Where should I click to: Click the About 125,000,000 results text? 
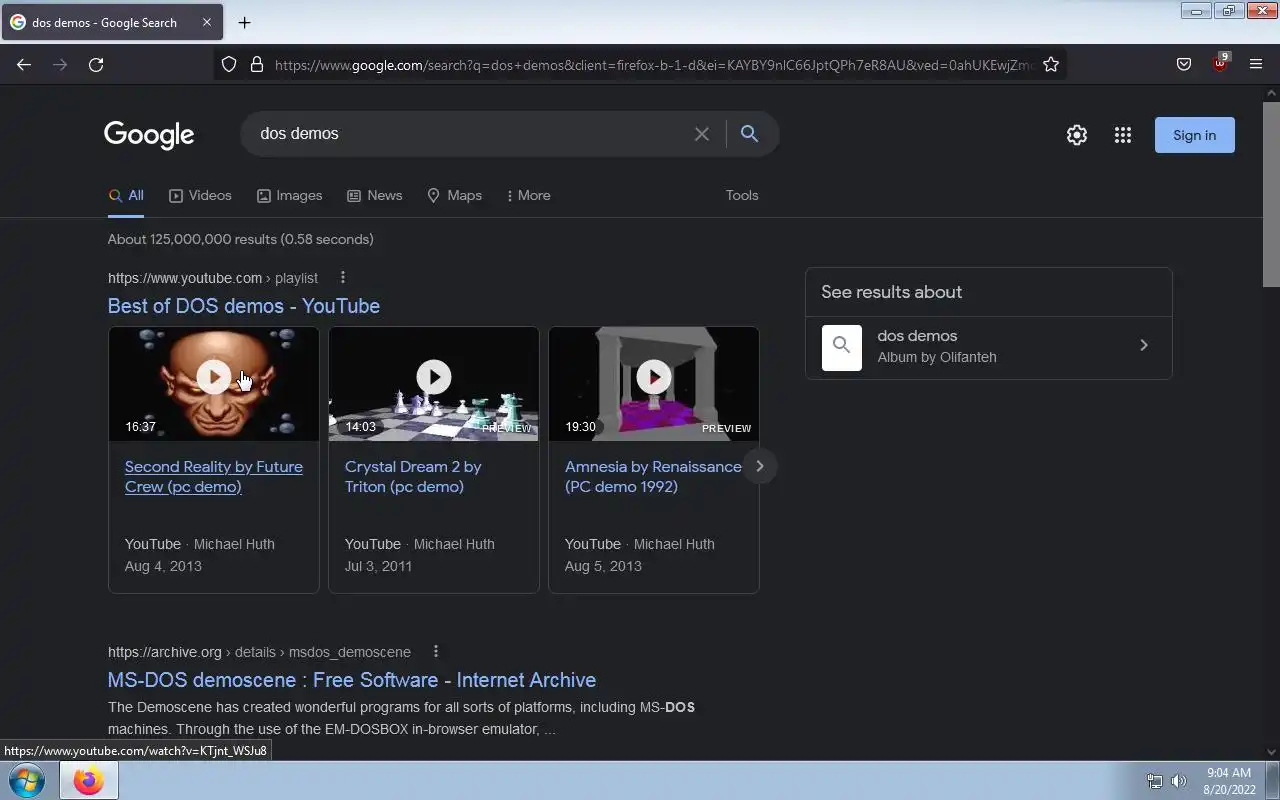point(241,239)
